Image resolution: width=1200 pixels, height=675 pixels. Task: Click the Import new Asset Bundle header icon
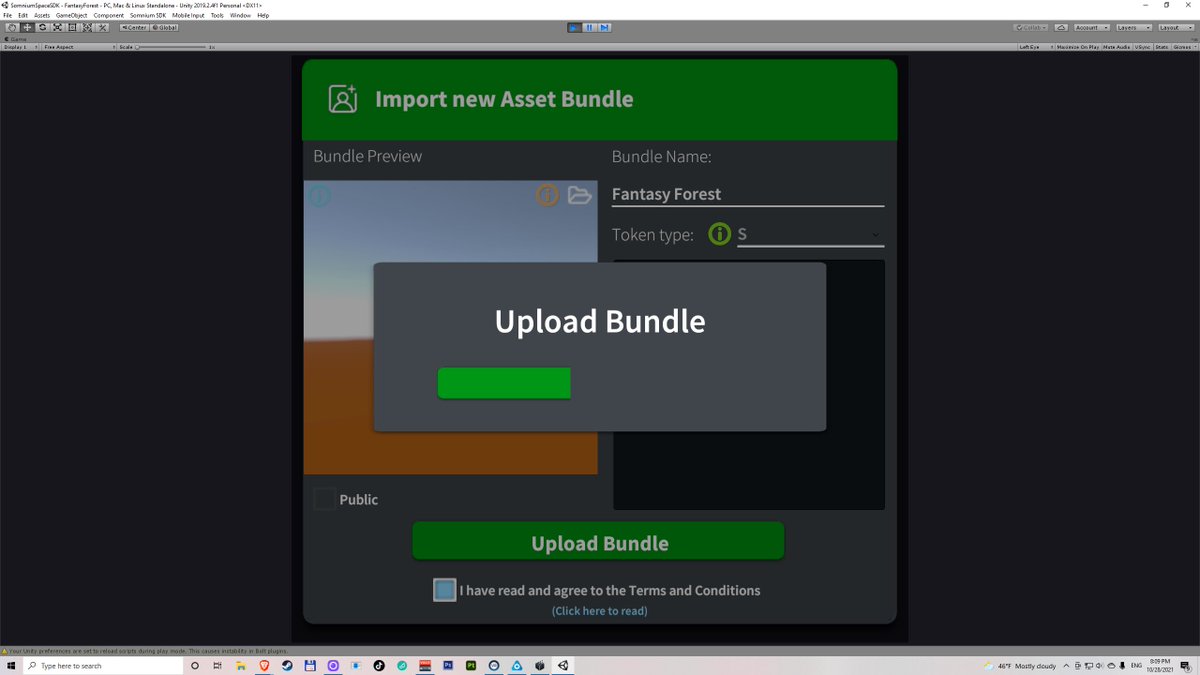[343, 99]
